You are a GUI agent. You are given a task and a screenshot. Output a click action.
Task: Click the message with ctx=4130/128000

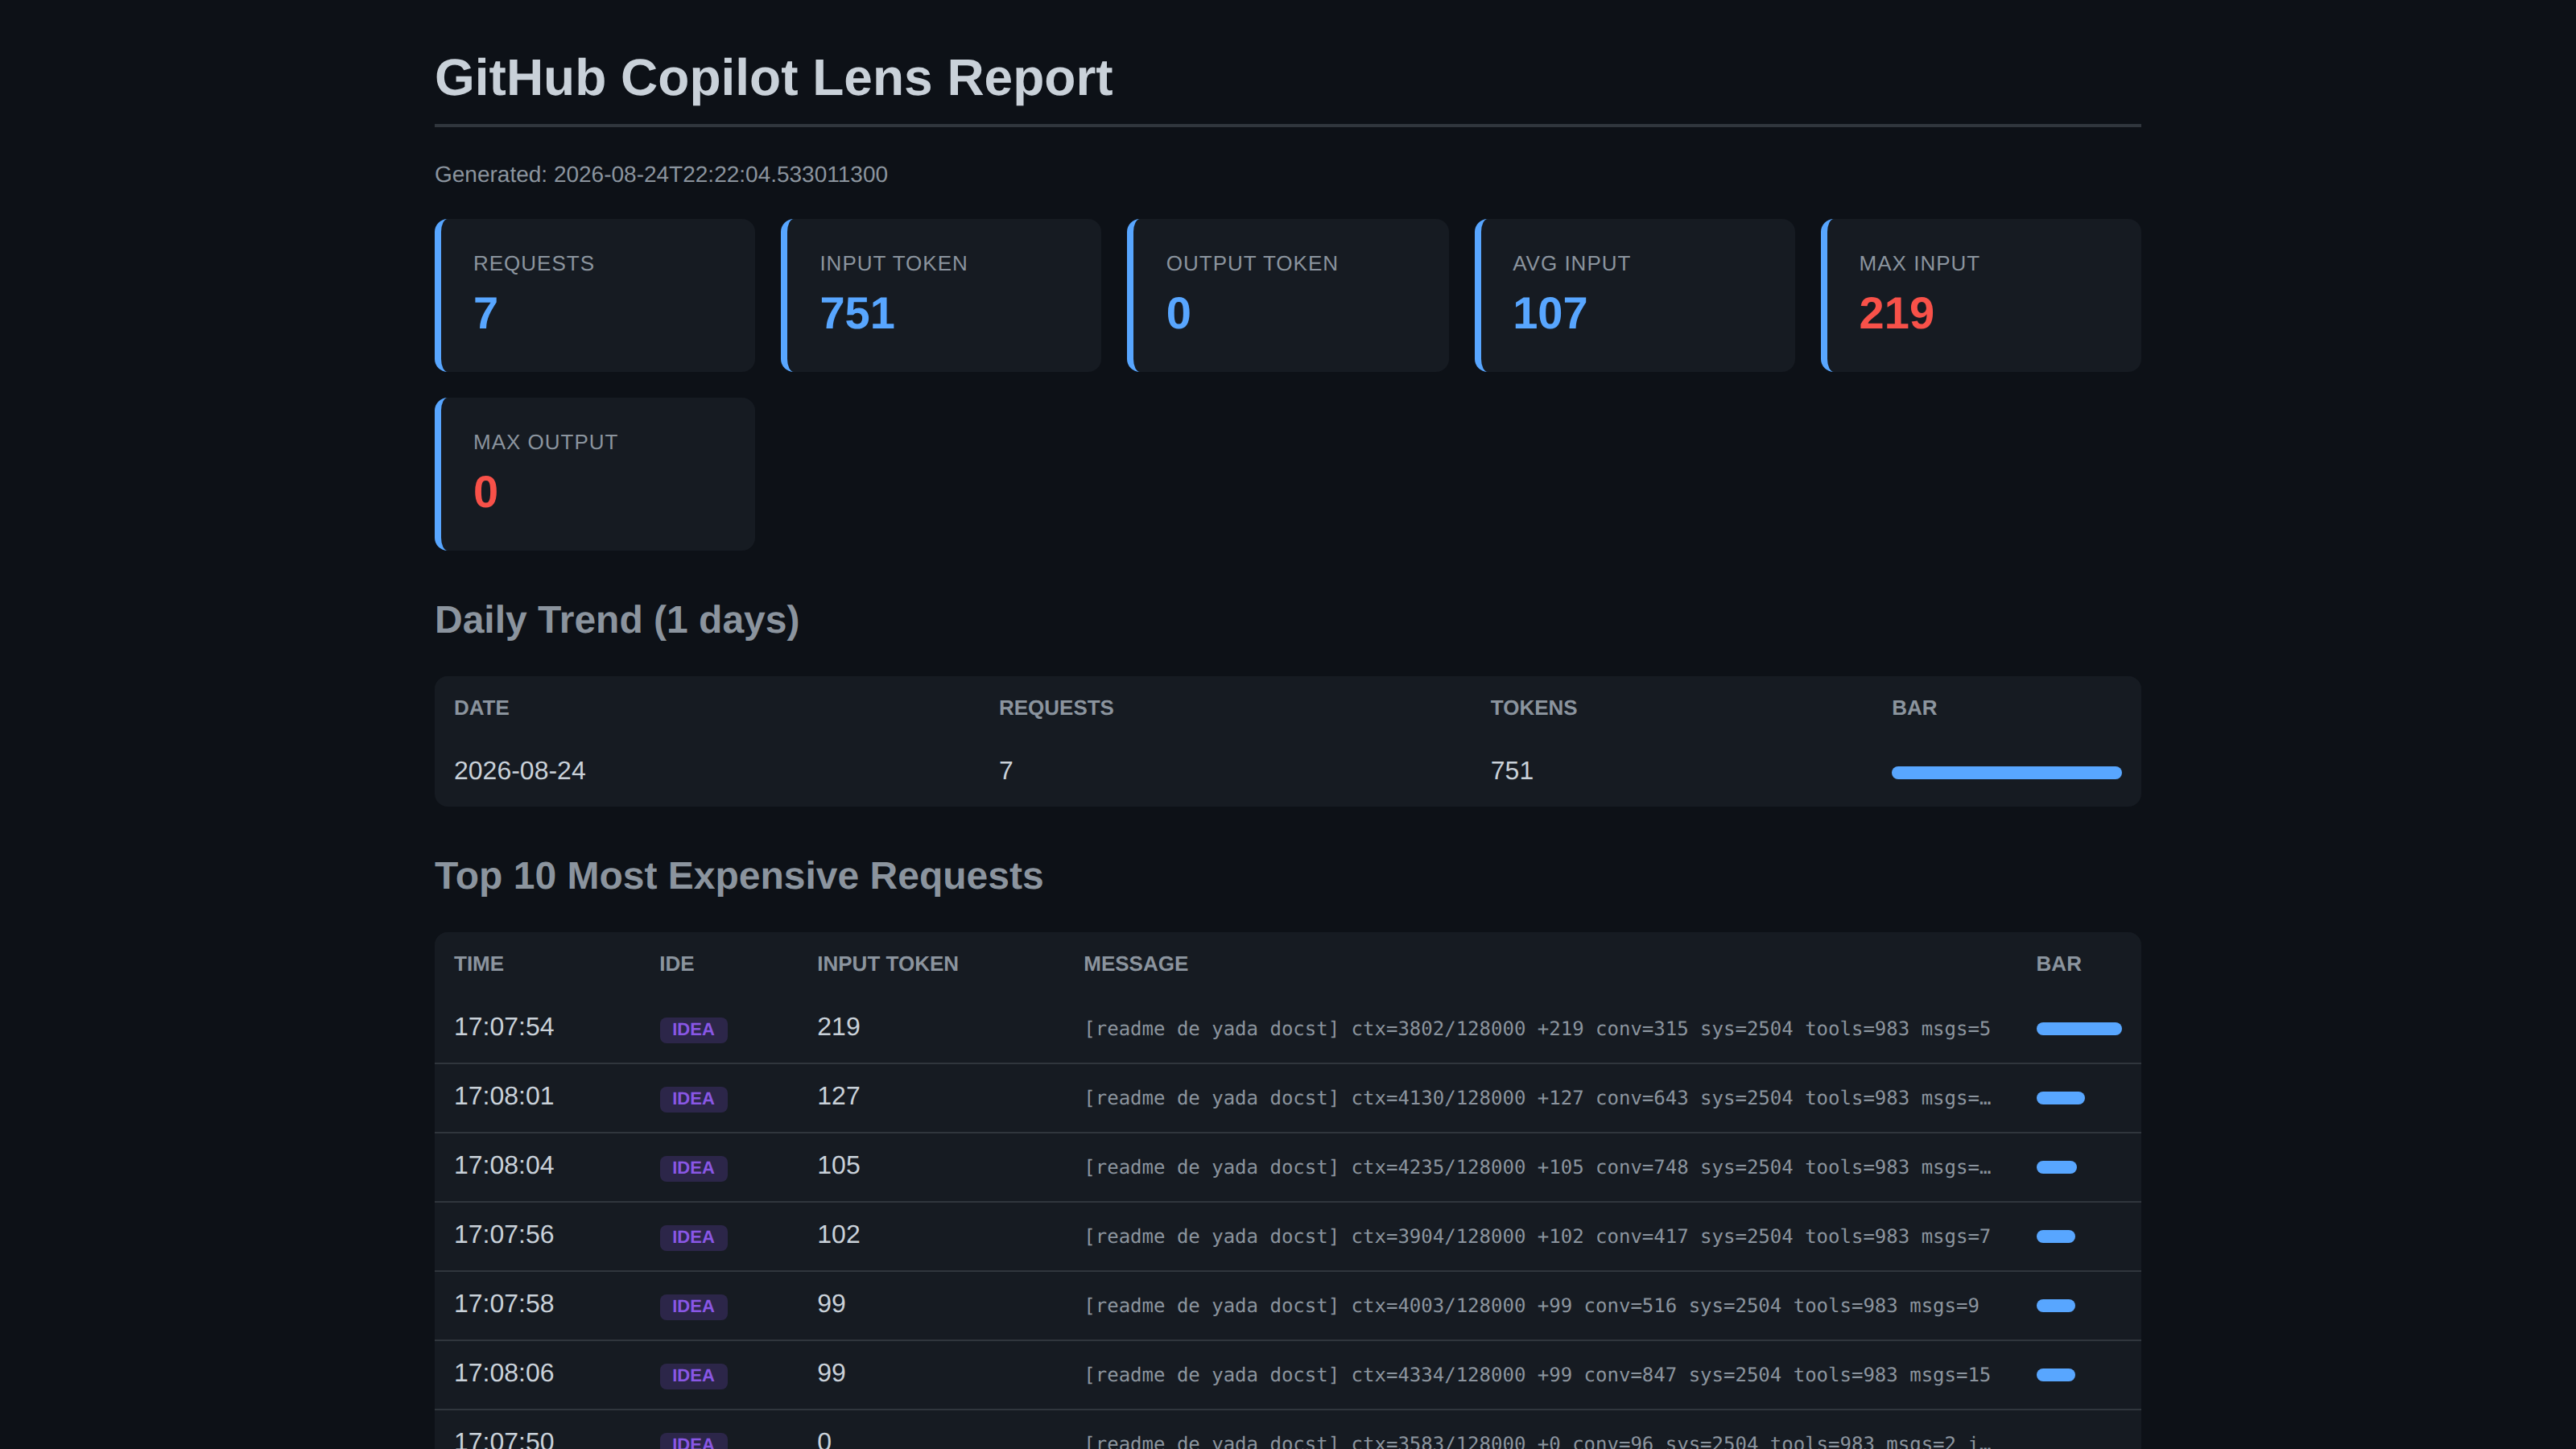(1537, 1098)
